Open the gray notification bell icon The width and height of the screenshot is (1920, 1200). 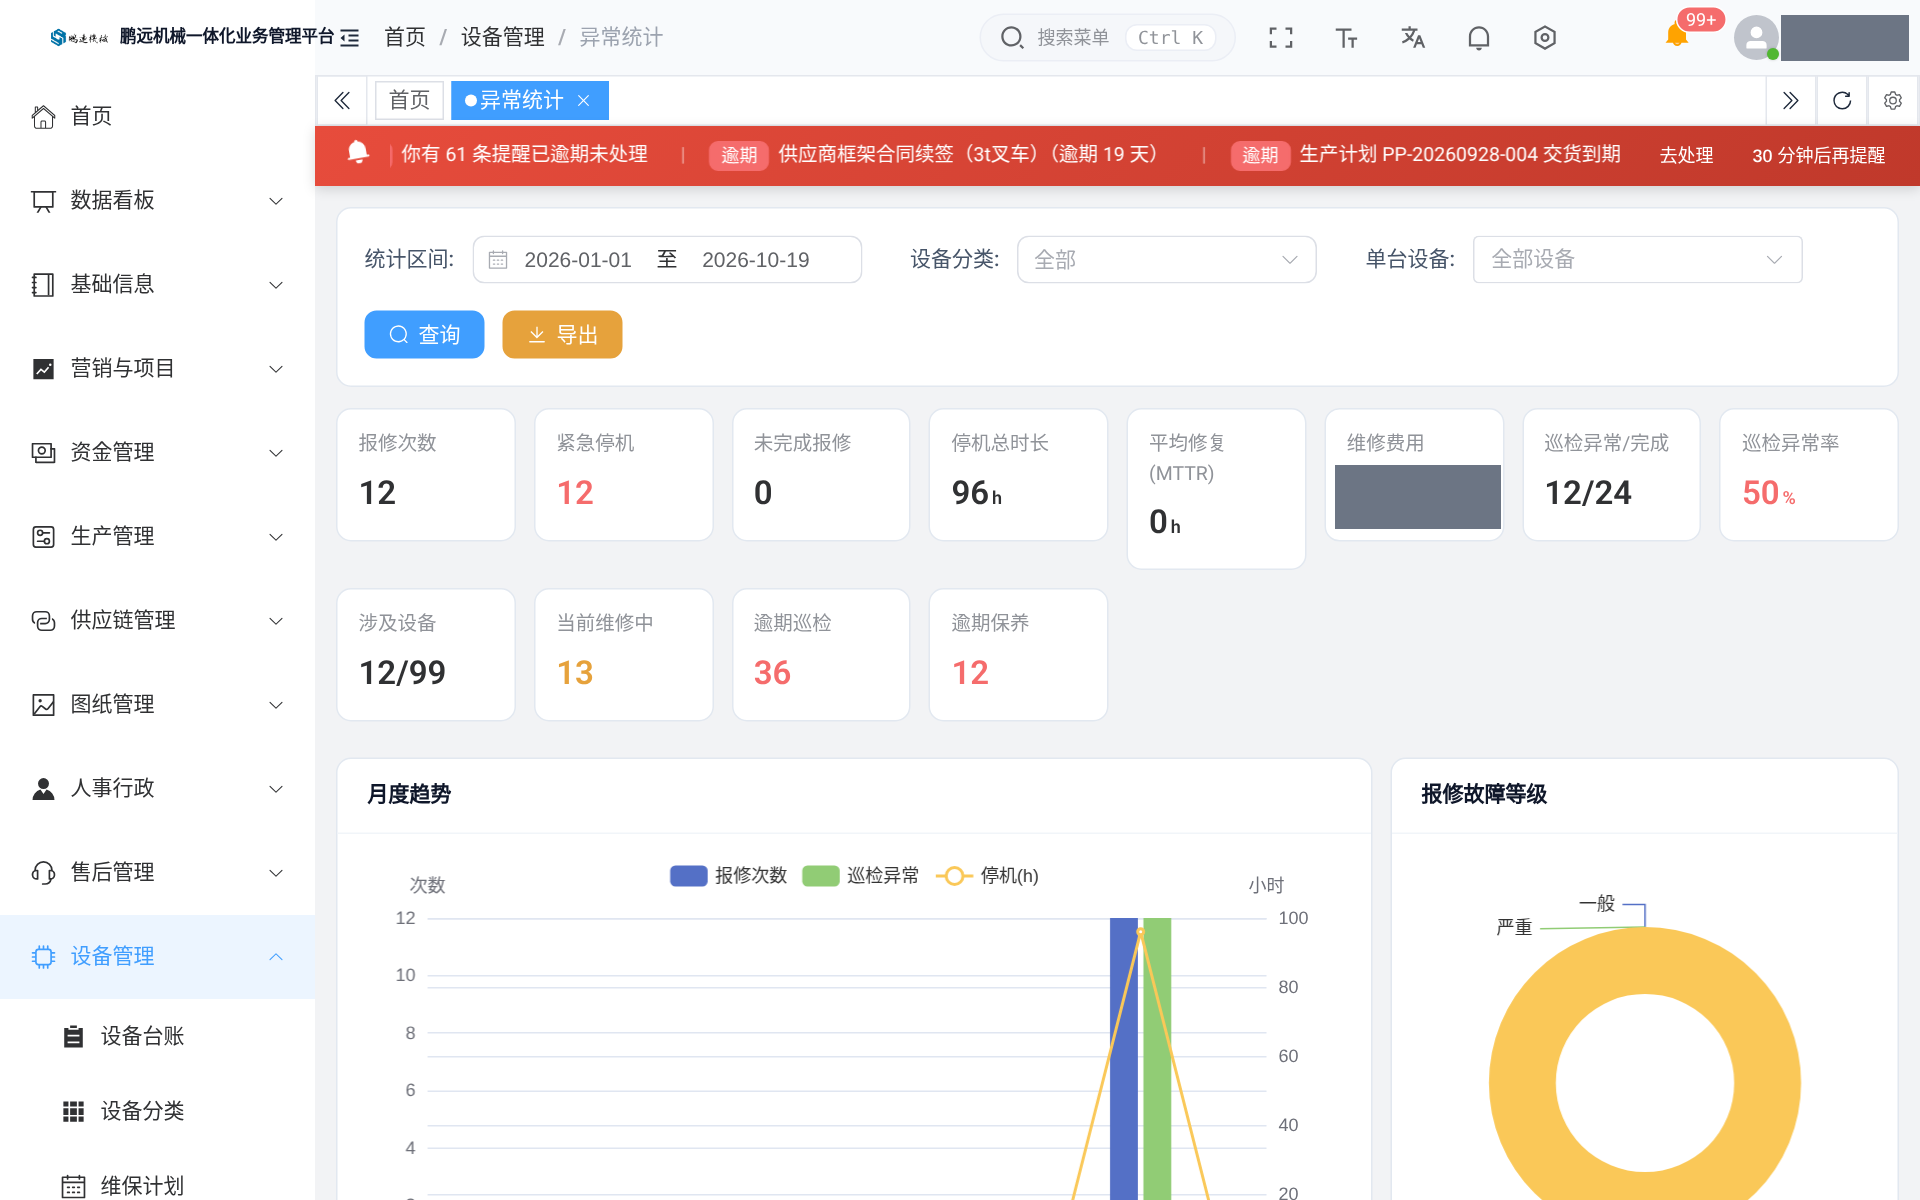pos(1478,38)
